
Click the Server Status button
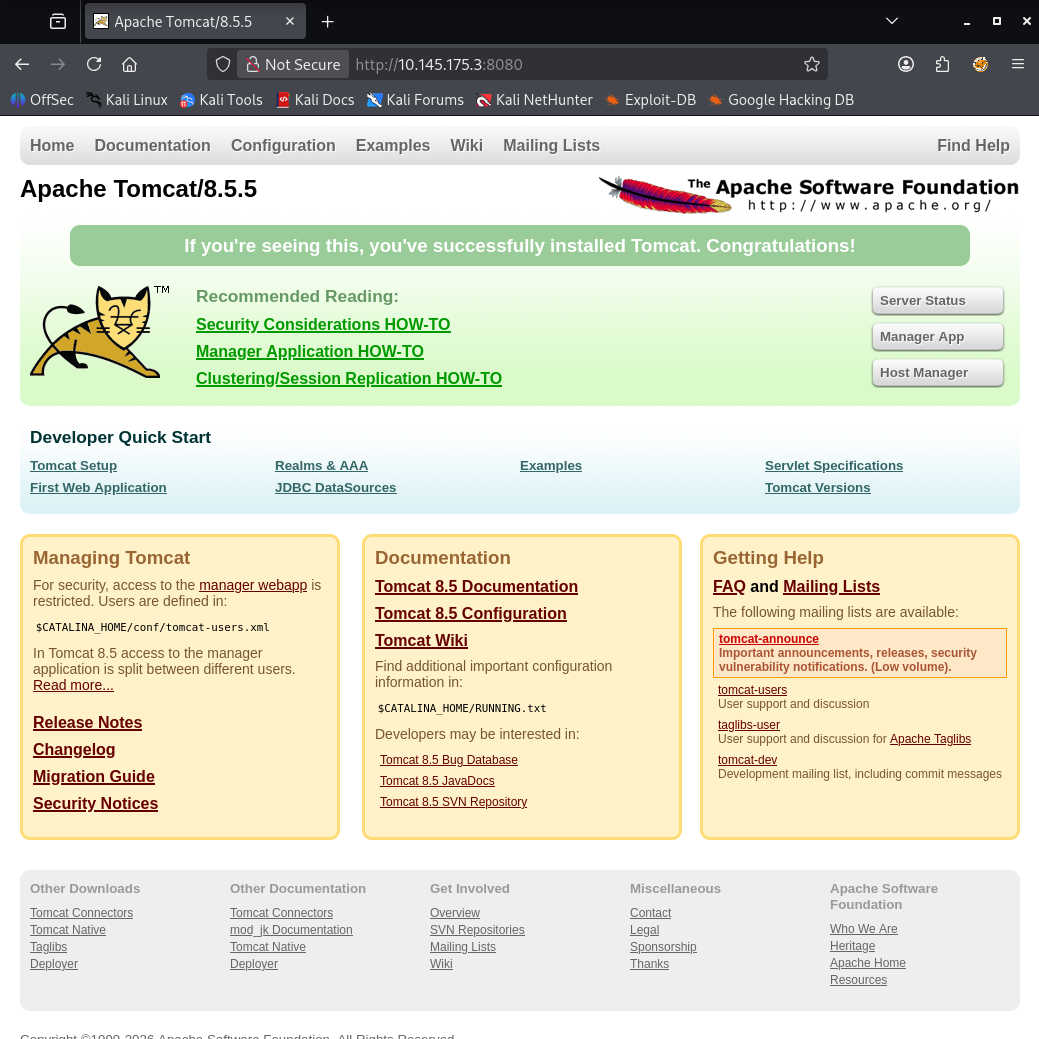tap(937, 301)
